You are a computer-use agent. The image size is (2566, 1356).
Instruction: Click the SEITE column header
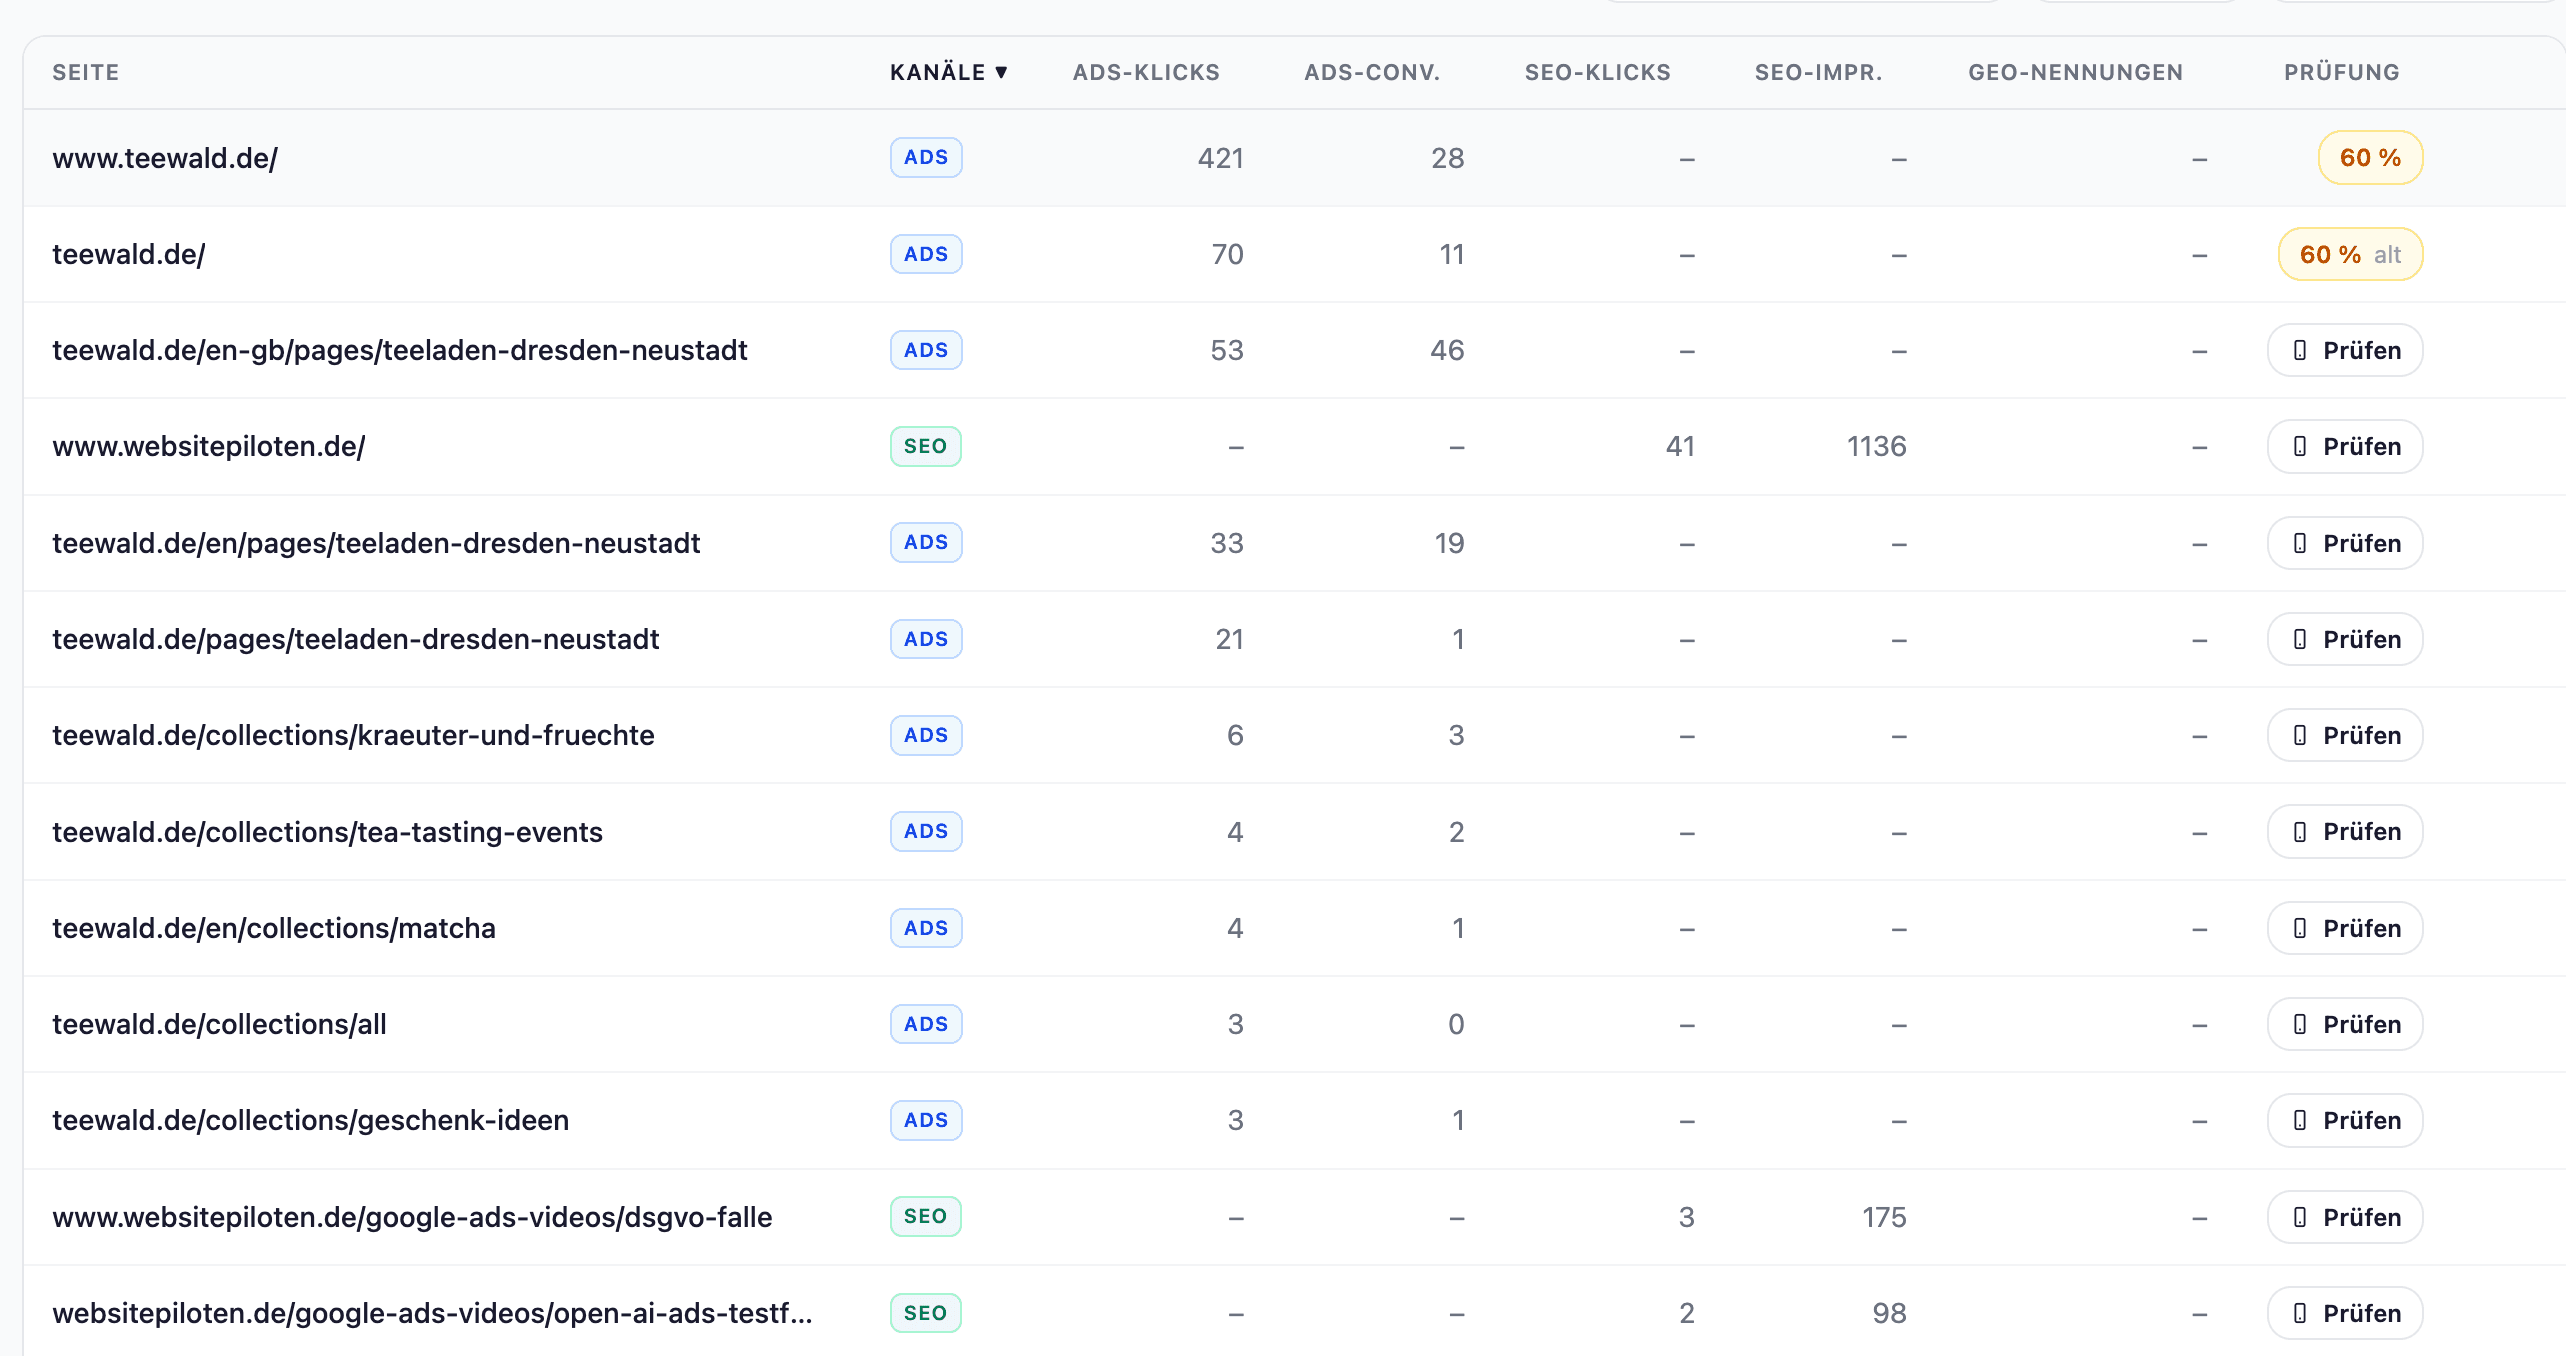point(86,72)
